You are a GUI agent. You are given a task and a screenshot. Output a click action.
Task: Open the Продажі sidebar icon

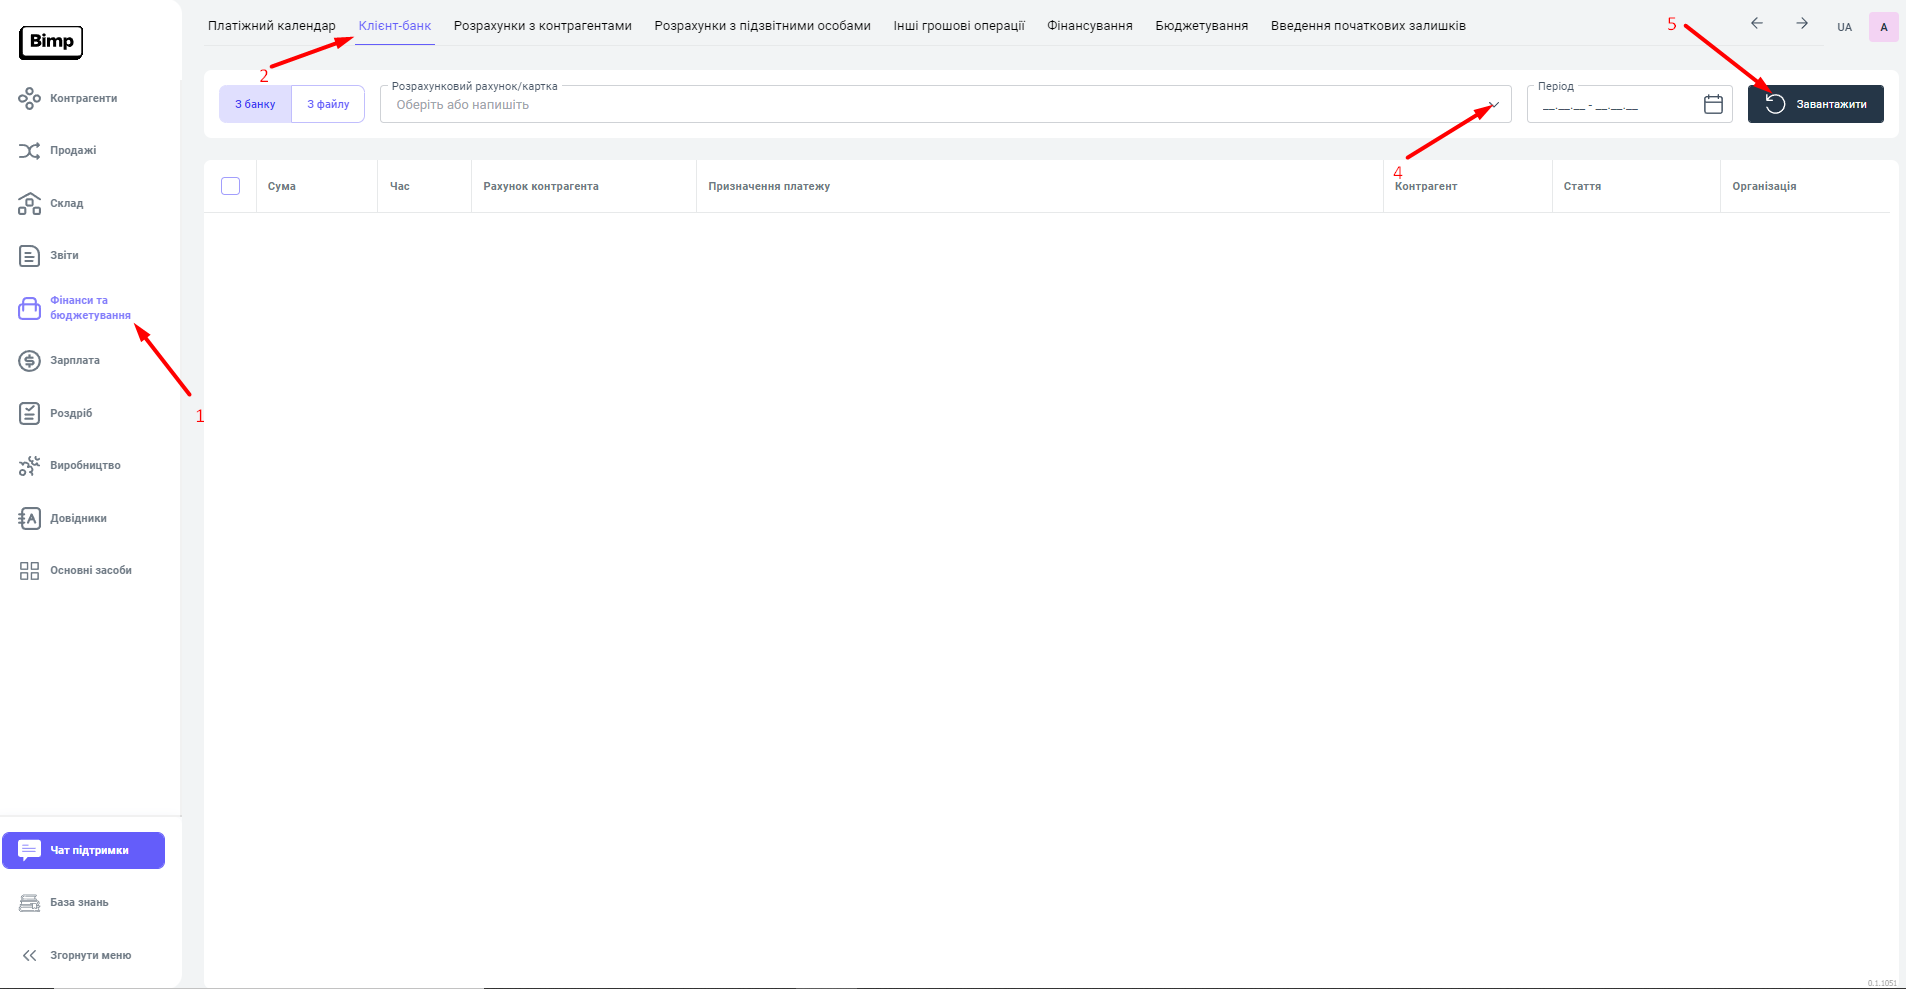30,151
